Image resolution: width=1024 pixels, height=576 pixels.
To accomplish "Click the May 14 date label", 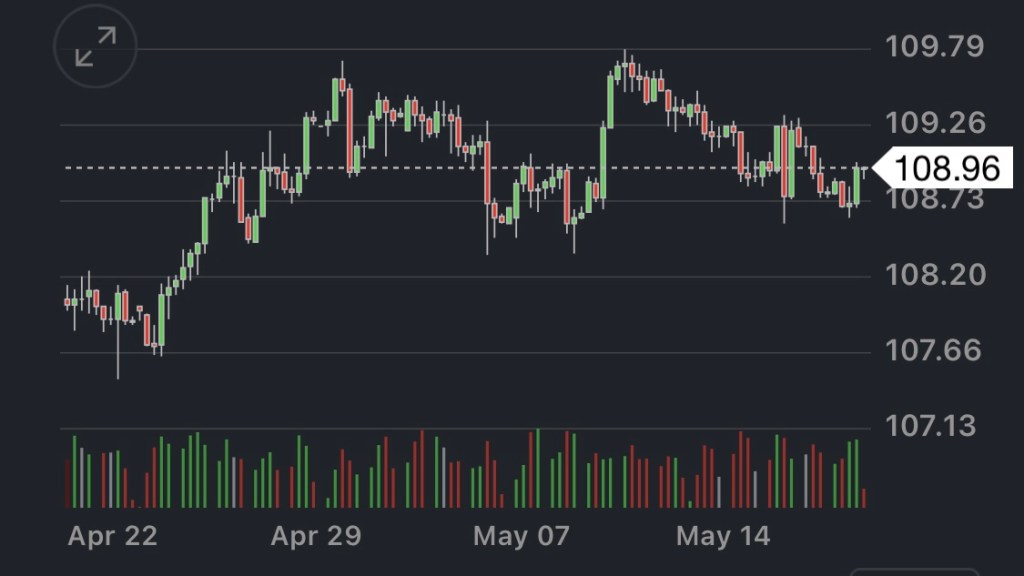I will (x=722, y=536).
